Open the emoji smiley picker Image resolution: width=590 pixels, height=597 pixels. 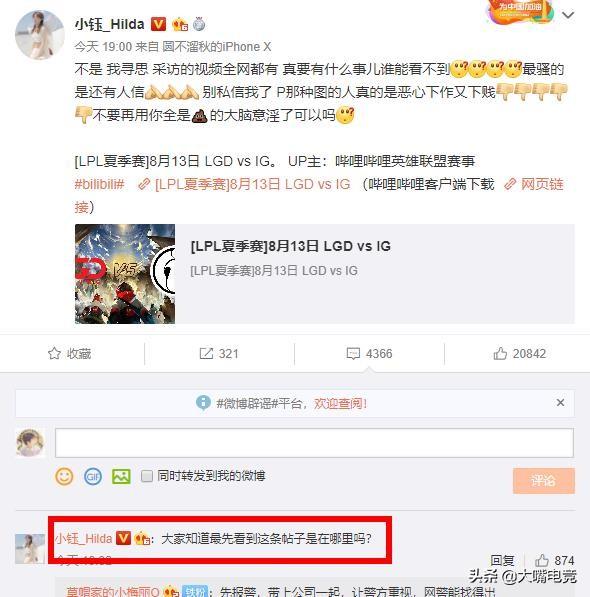pyautogui.click(x=64, y=476)
